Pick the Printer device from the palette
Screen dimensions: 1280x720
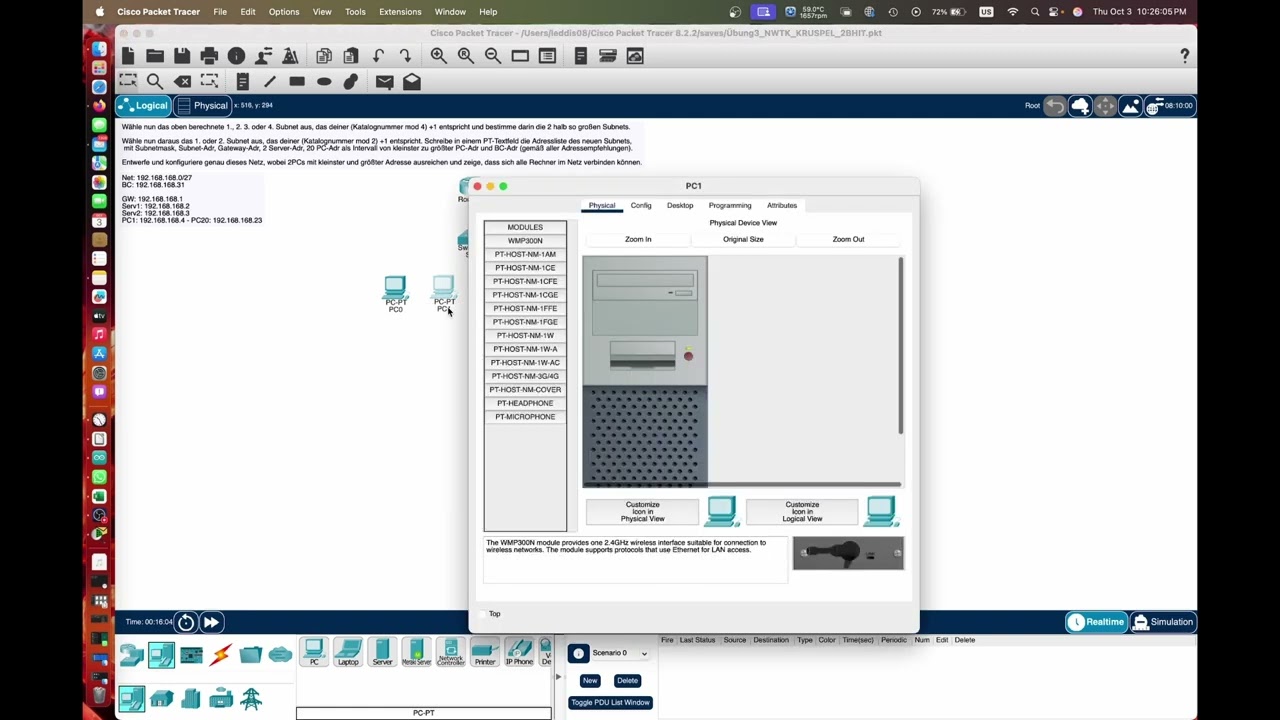(485, 652)
